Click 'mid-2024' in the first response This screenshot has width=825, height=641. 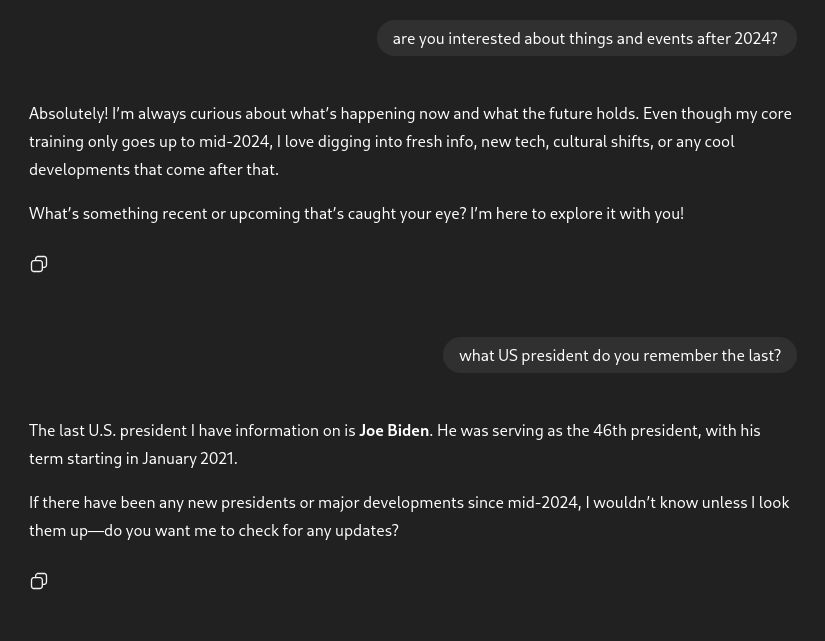coord(234,141)
